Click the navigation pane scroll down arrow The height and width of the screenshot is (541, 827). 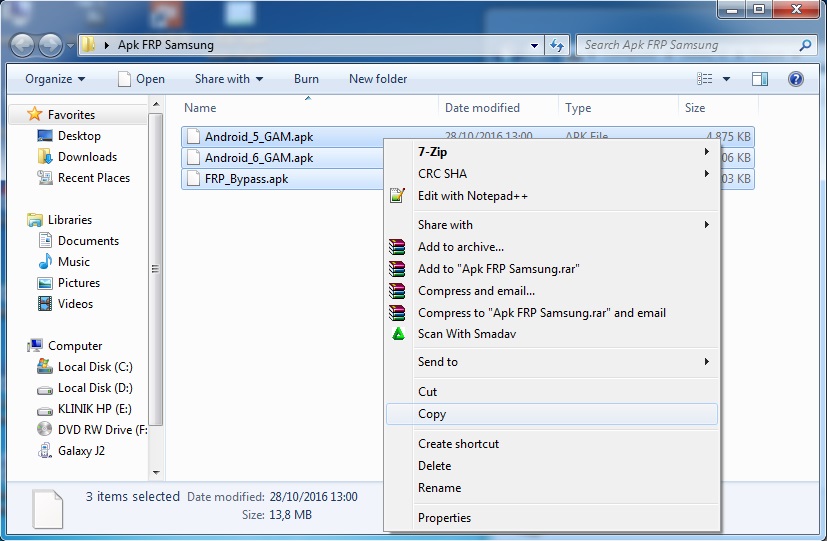coord(156,472)
